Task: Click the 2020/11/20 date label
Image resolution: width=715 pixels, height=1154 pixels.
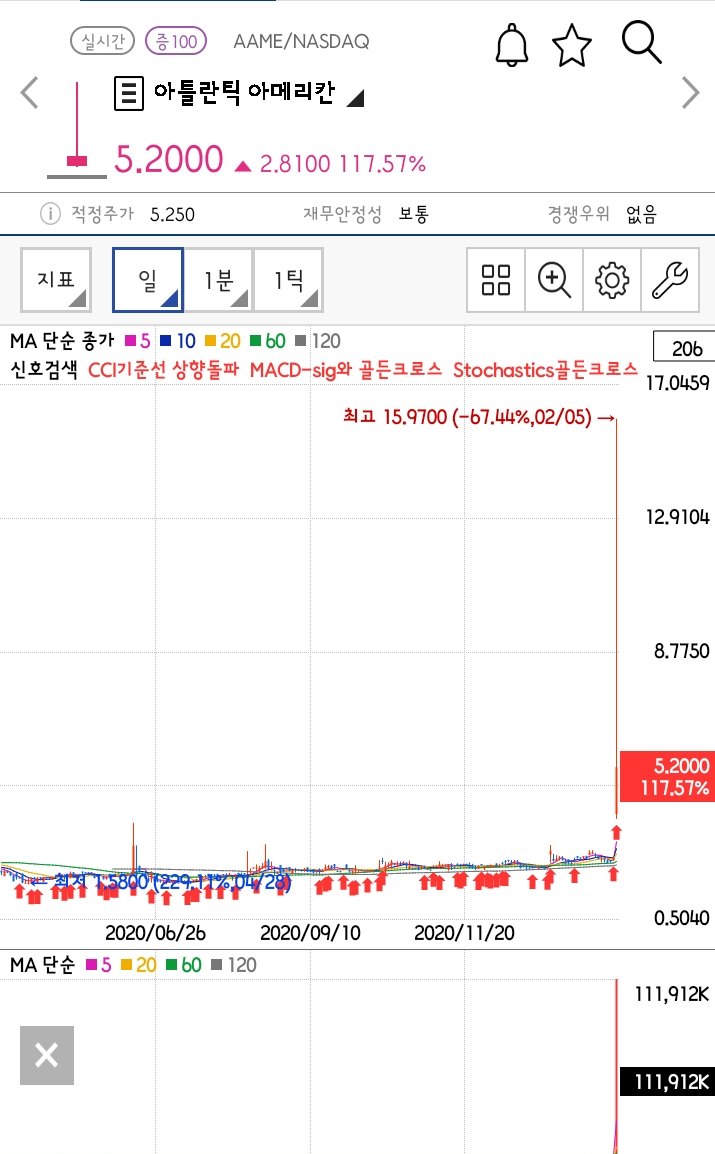Action: click(x=464, y=933)
